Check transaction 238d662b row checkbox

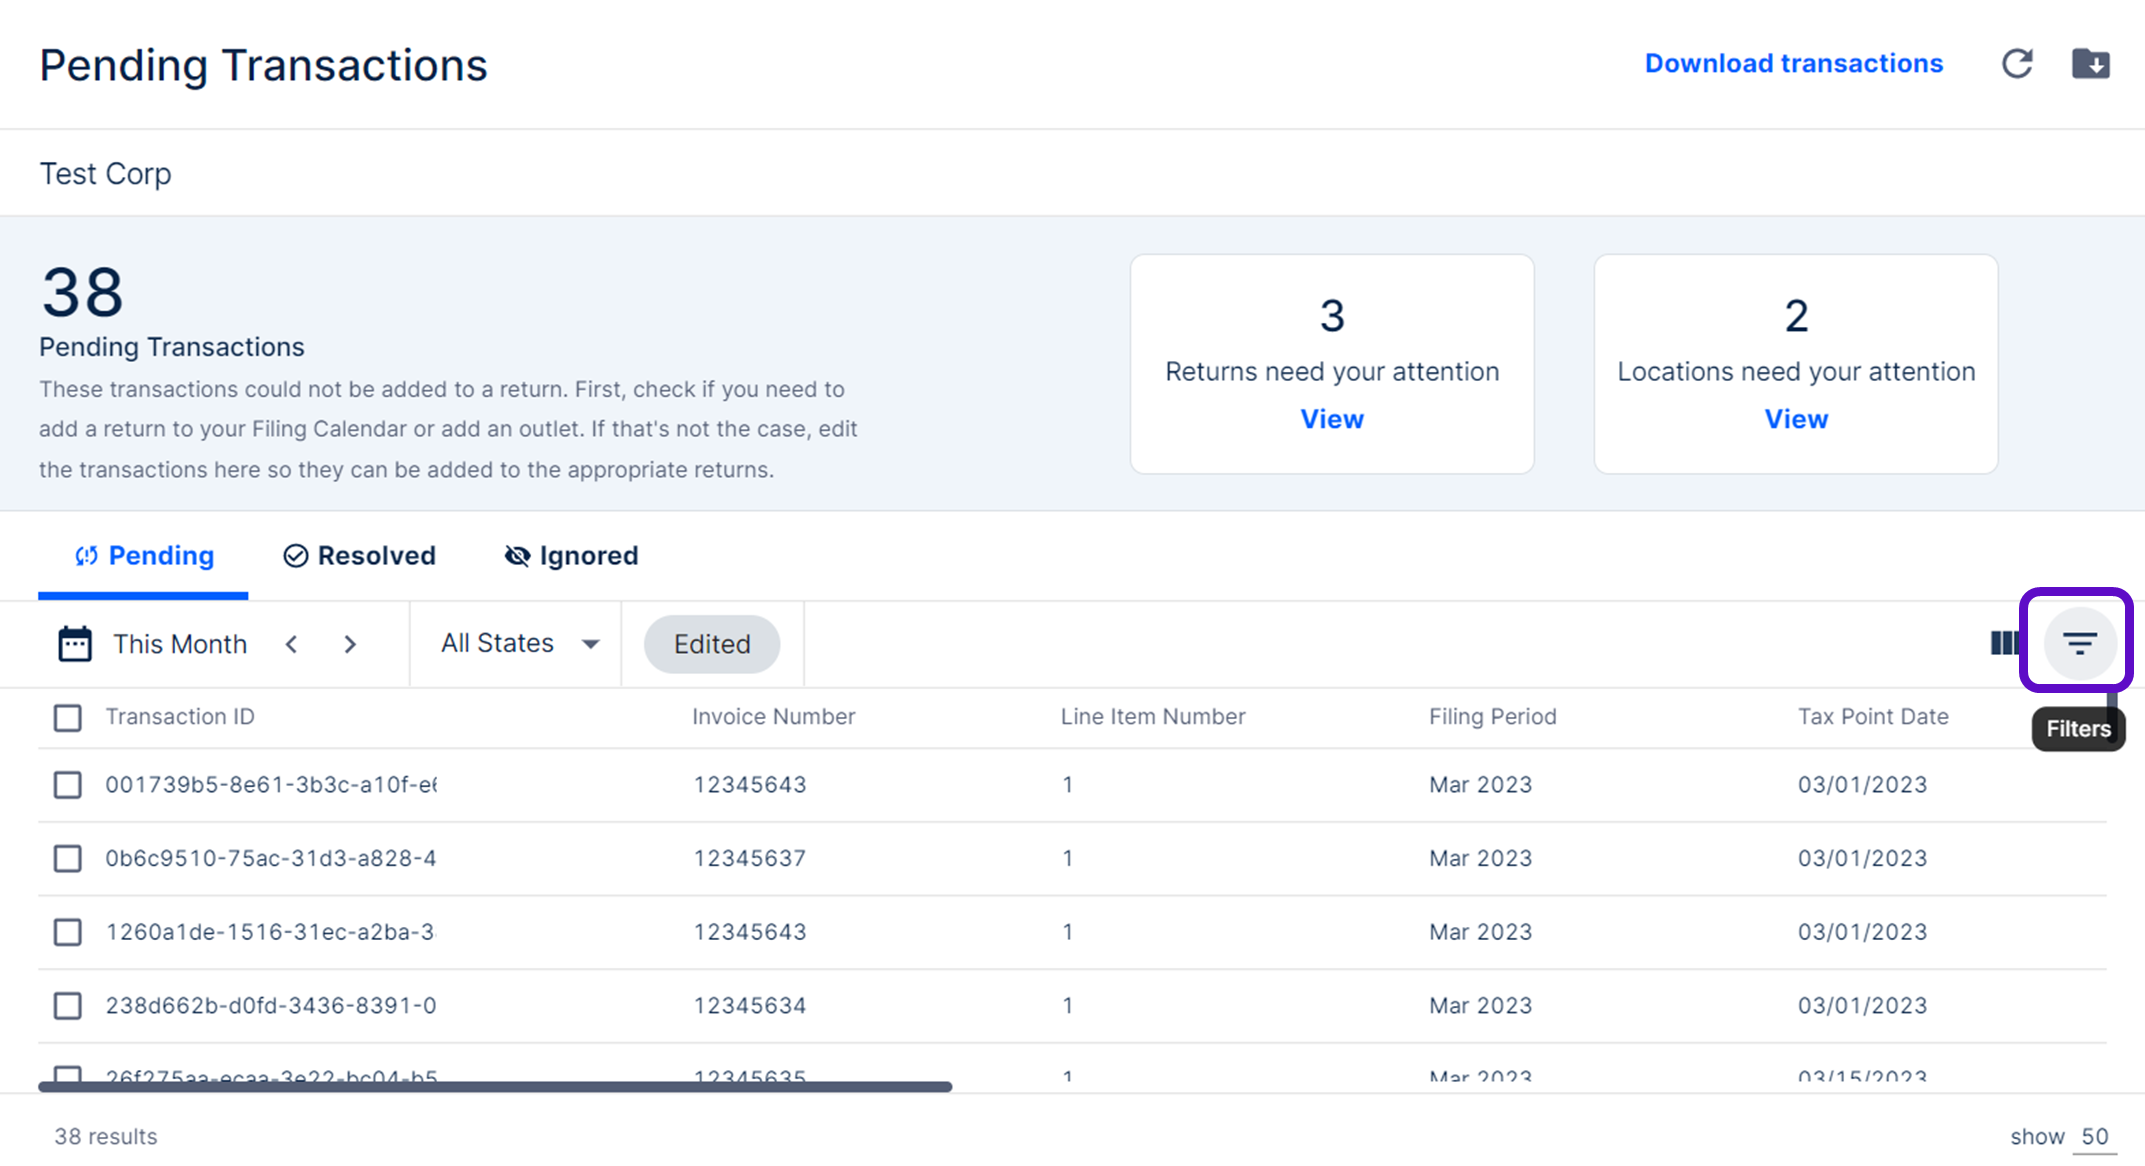68,1005
